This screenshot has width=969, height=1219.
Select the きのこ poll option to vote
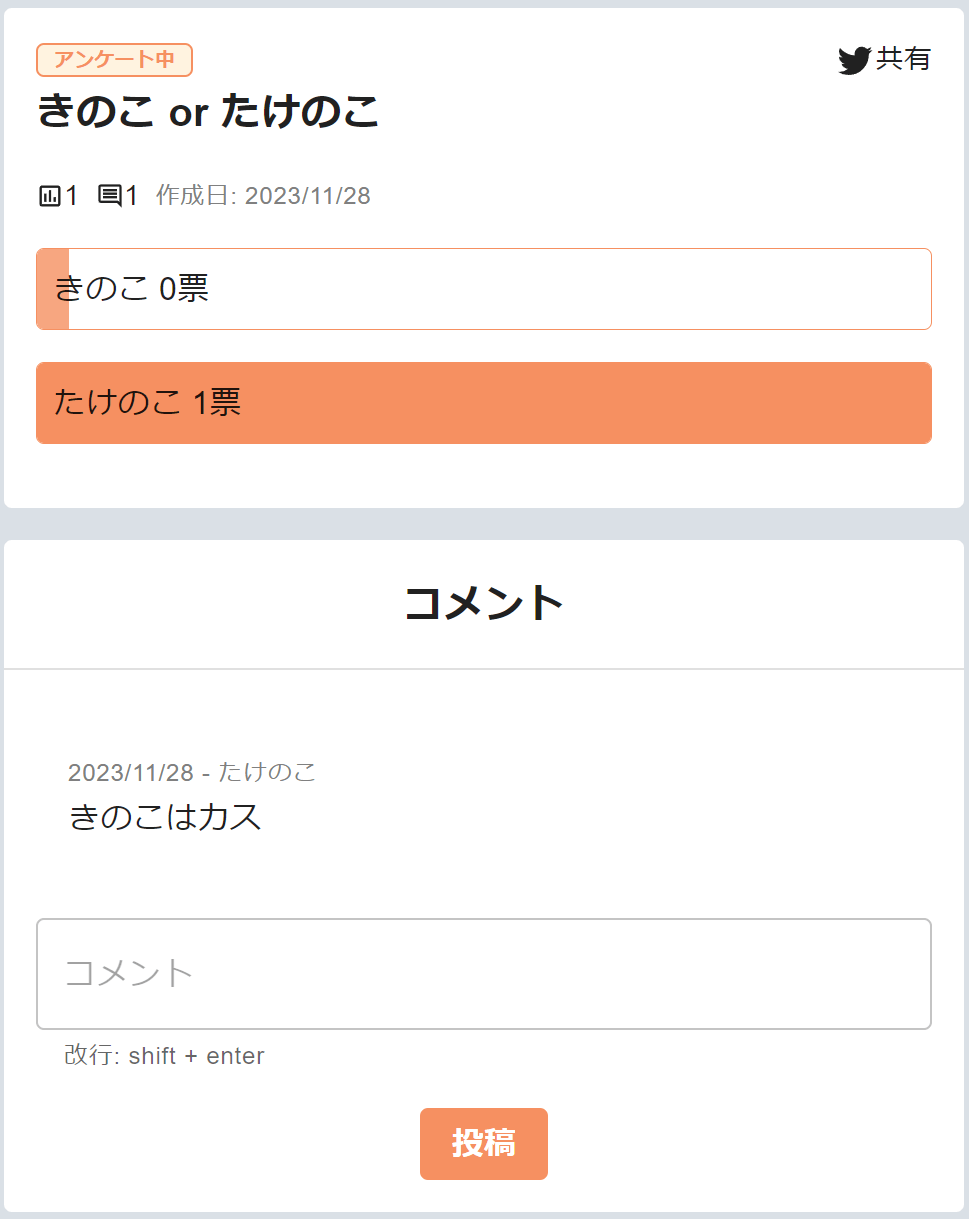(x=484, y=288)
